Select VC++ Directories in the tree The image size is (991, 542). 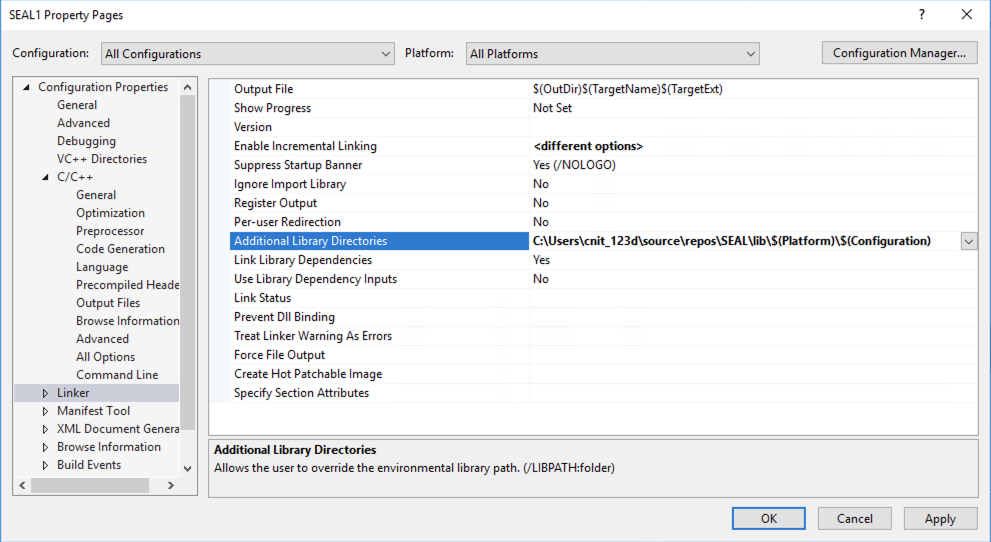[x=101, y=159]
